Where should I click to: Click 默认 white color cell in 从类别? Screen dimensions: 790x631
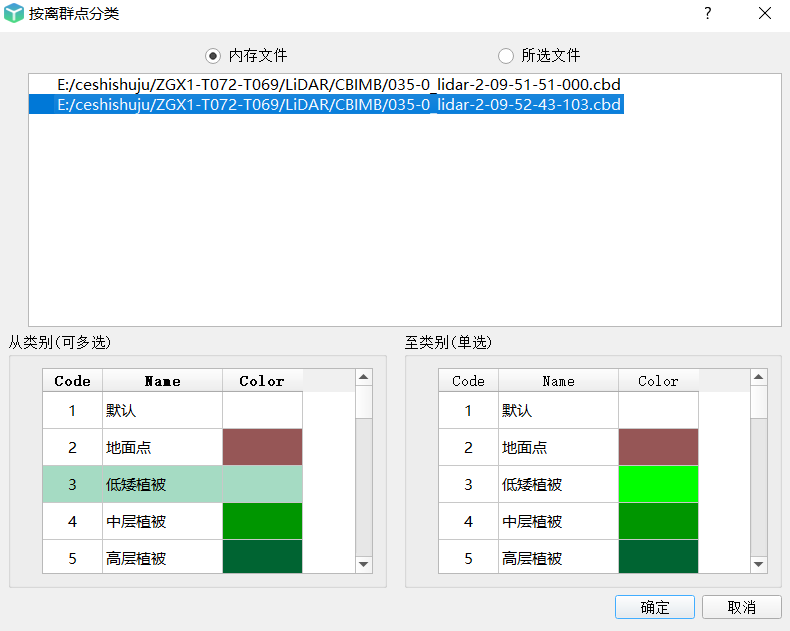click(262, 410)
